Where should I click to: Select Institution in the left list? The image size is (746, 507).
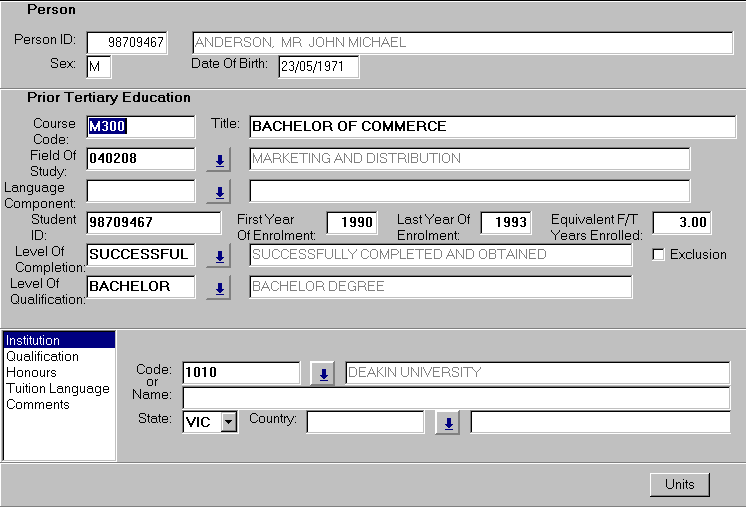33,341
